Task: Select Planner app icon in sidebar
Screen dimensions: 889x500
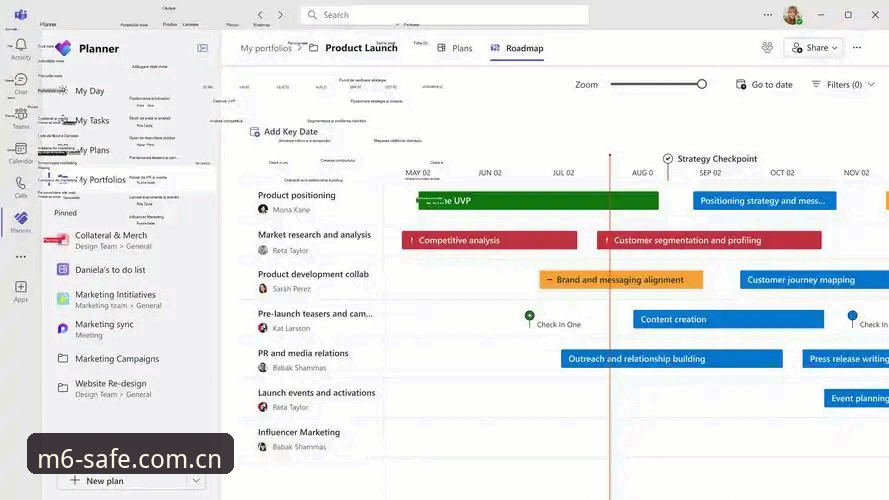Action: coord(21,222)
